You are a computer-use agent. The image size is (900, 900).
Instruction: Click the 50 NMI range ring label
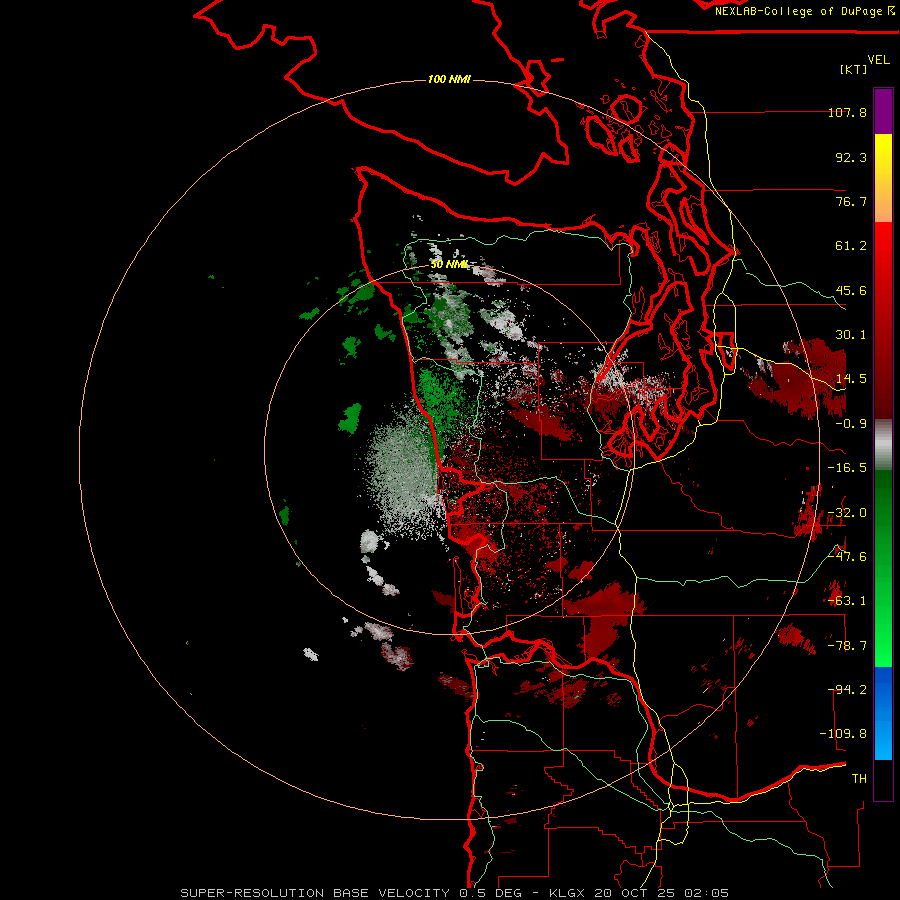point(449,264)
